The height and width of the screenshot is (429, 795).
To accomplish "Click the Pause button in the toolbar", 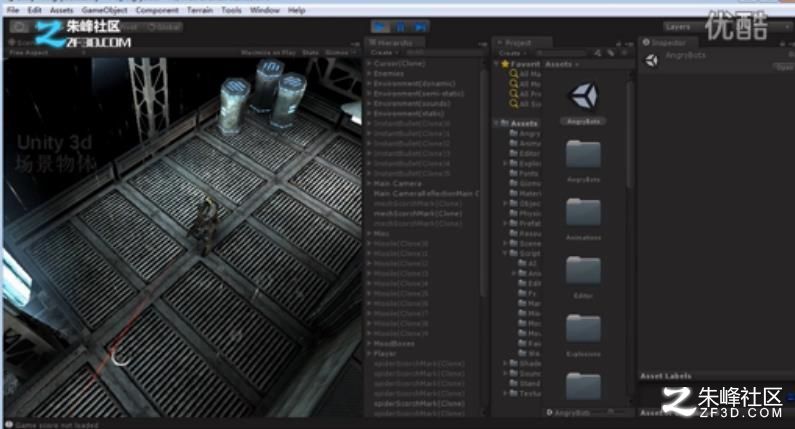I will click(400, 27).
